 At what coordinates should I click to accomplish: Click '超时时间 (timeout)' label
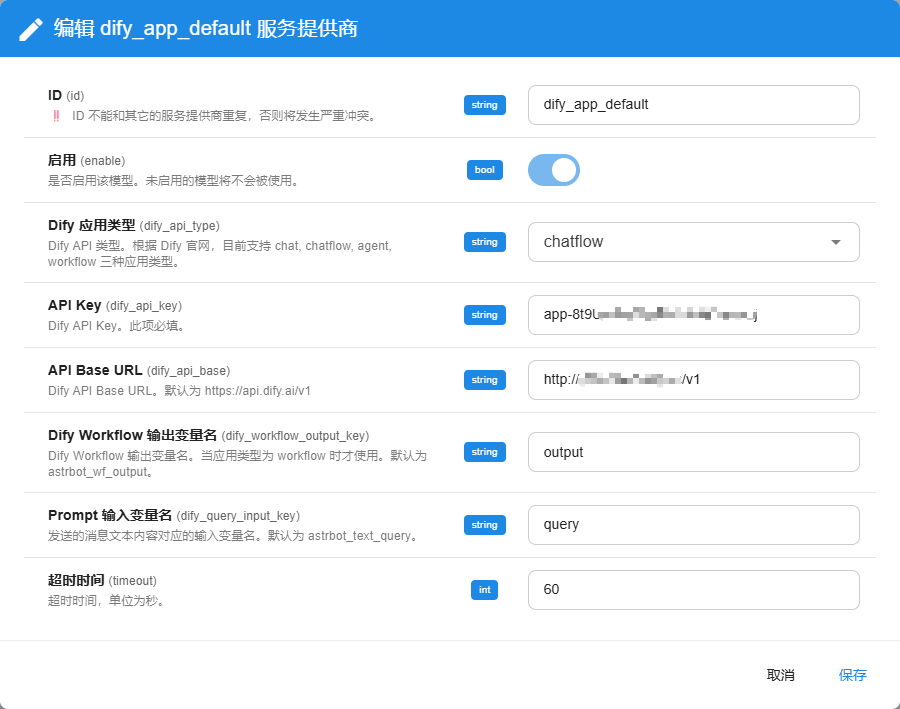click(102, 580)
